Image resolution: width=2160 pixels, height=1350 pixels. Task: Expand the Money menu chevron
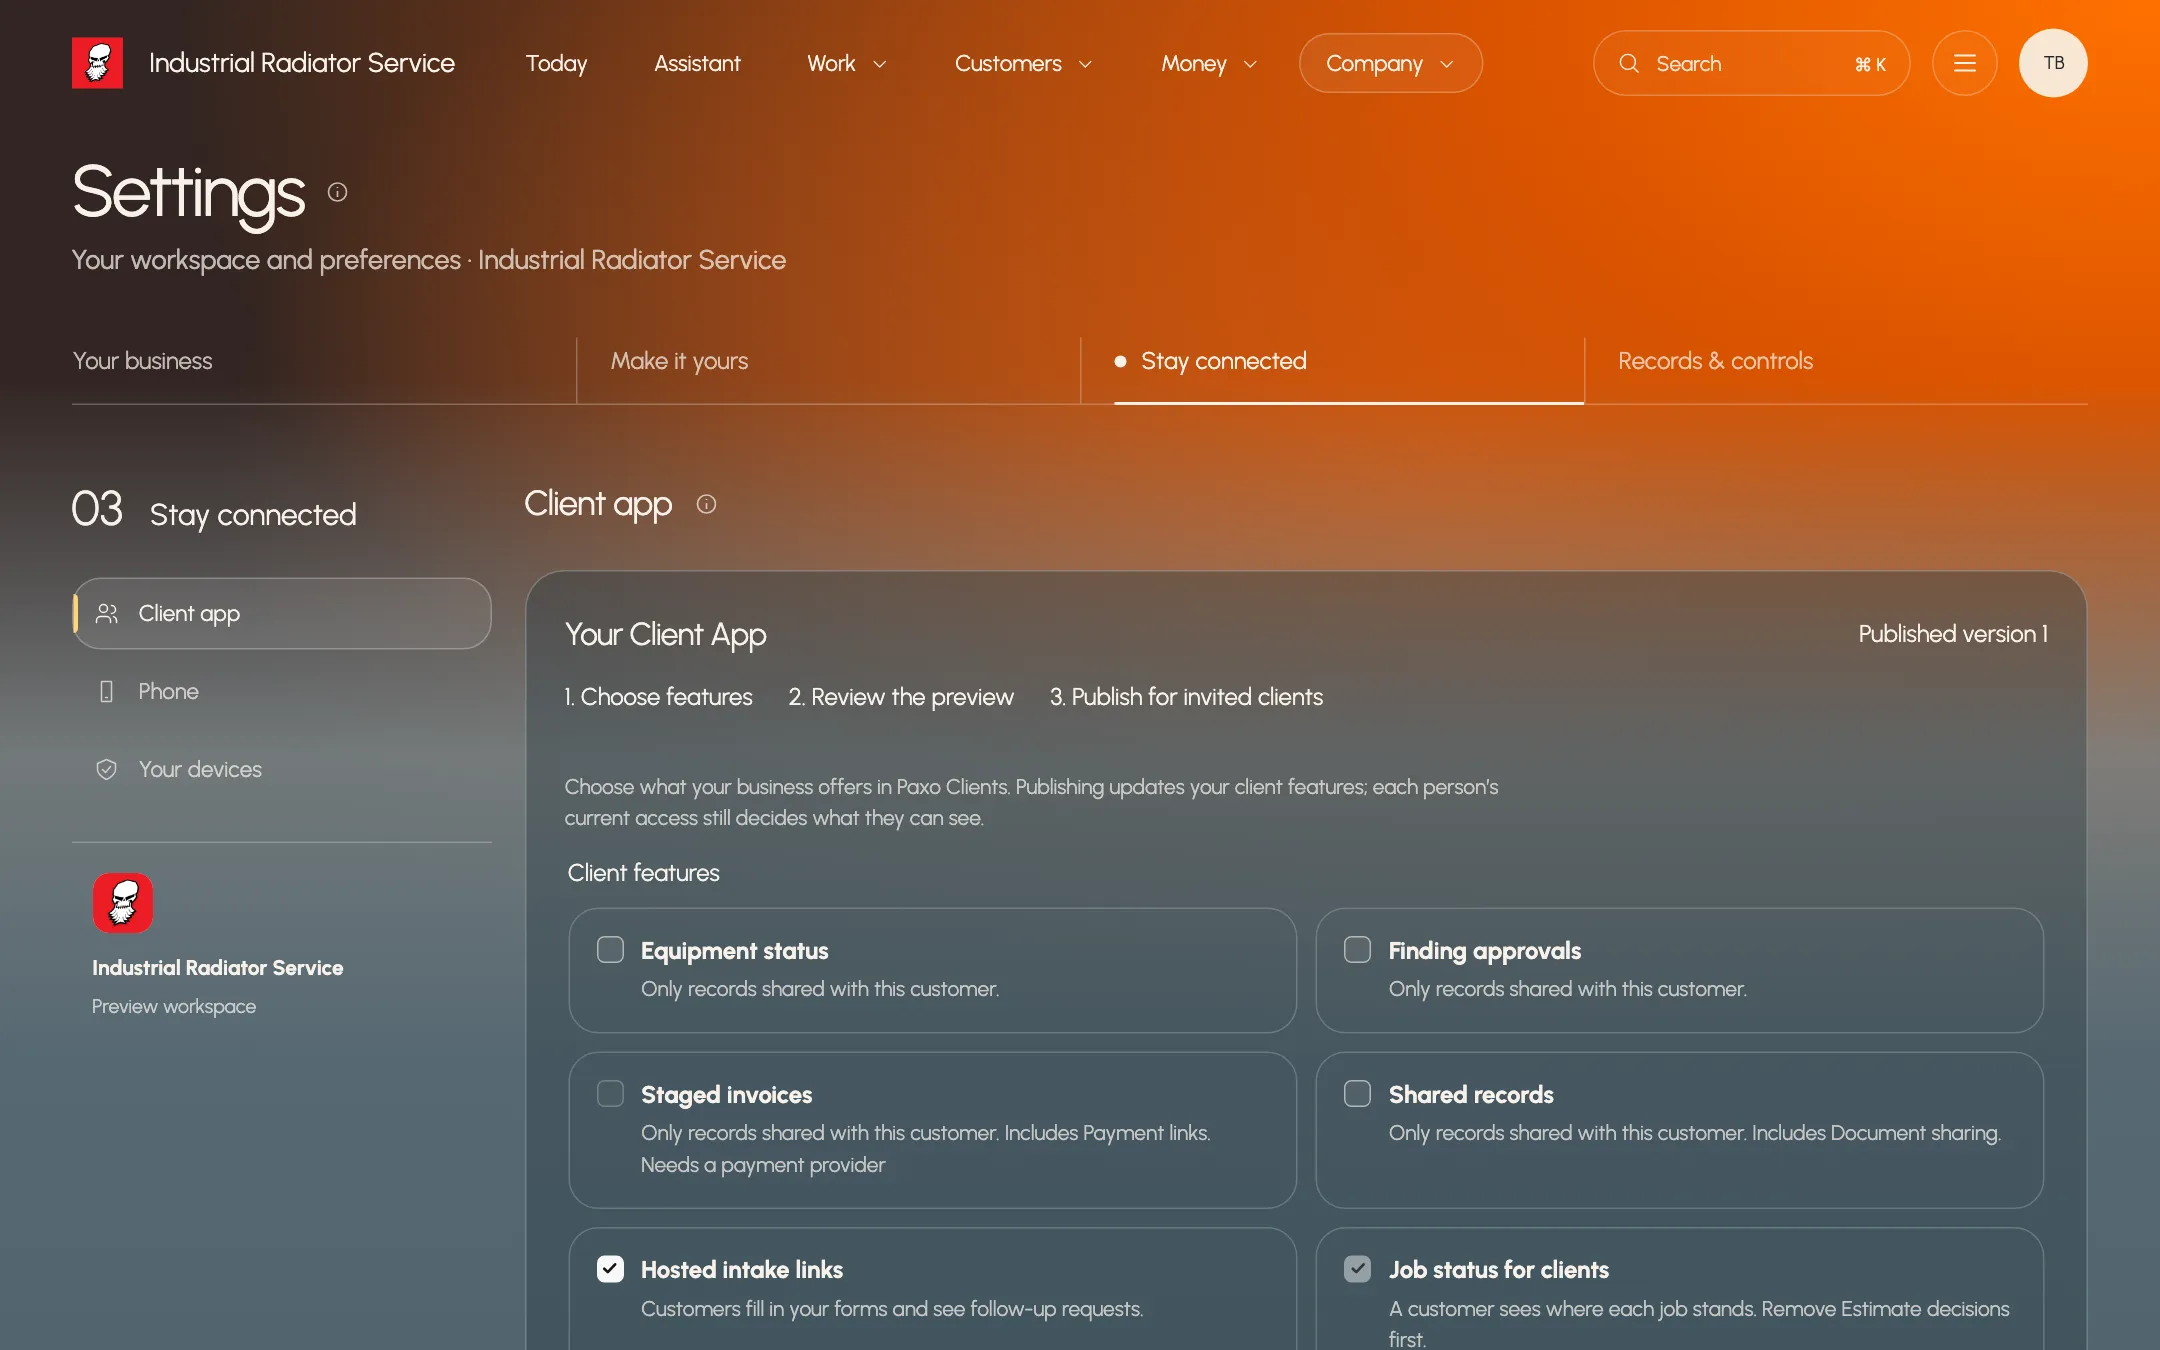[1250, 64]
